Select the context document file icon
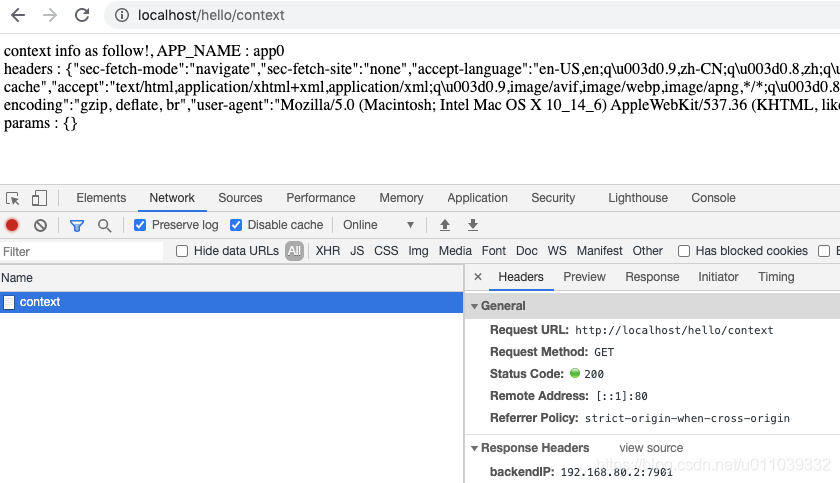Image resolution: width=840 pixels, height=483 pixels. (9, 303)
